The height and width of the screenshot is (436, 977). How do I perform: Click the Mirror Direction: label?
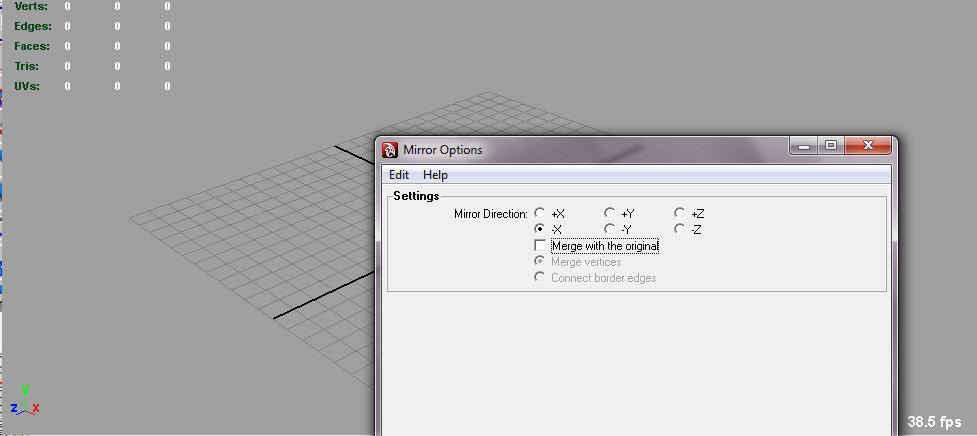491,214
